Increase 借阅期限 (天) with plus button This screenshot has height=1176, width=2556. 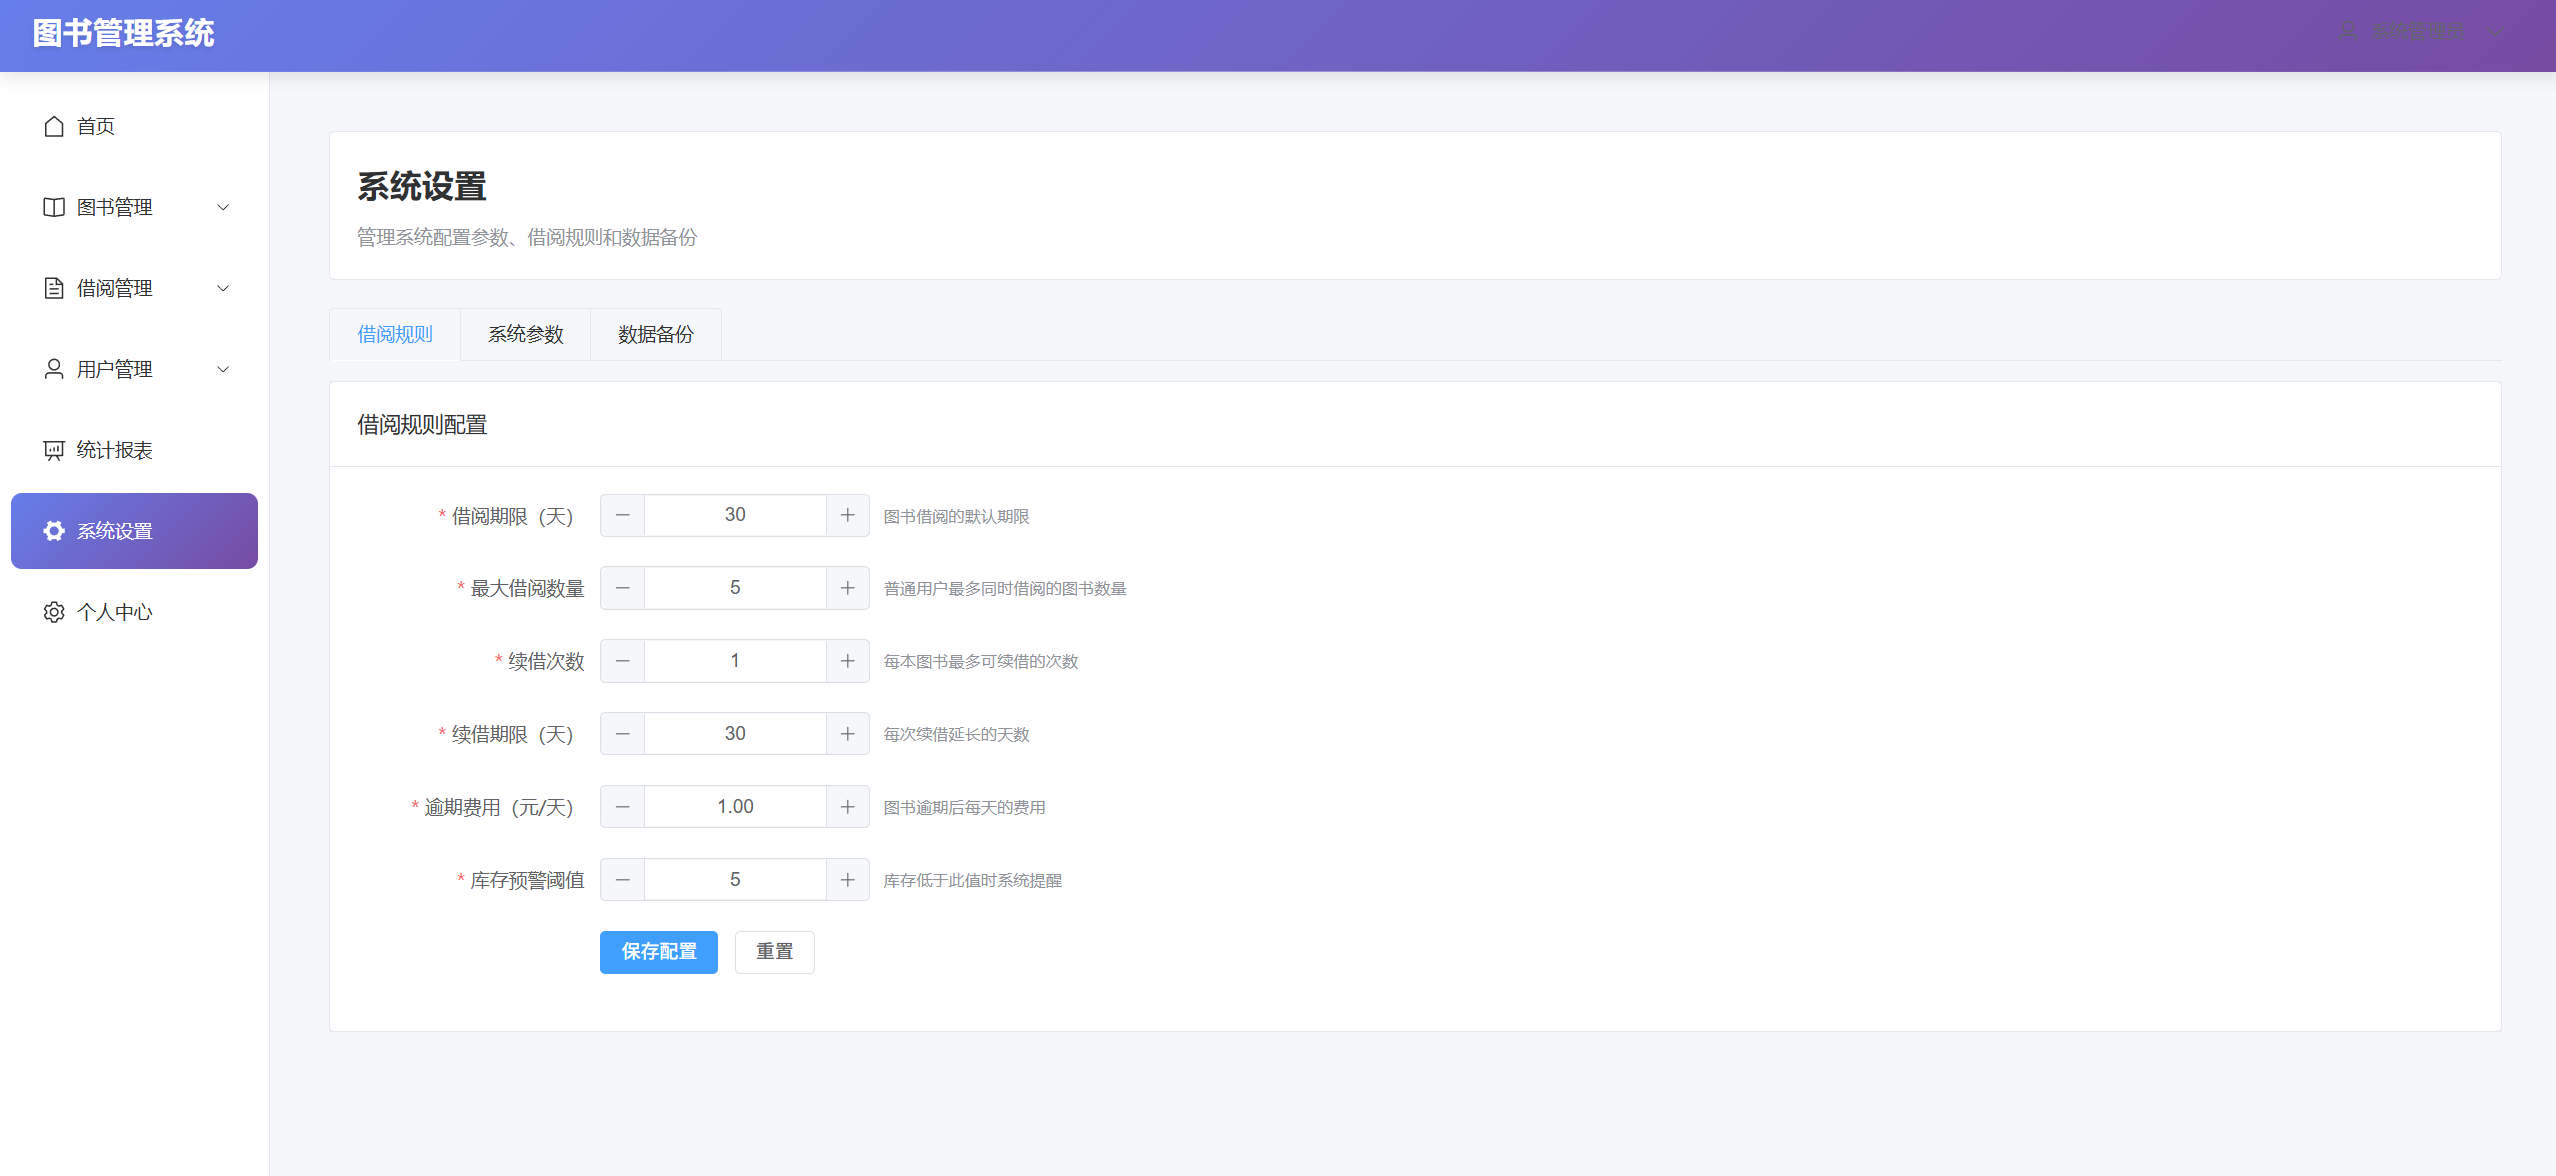pos(848,515)
